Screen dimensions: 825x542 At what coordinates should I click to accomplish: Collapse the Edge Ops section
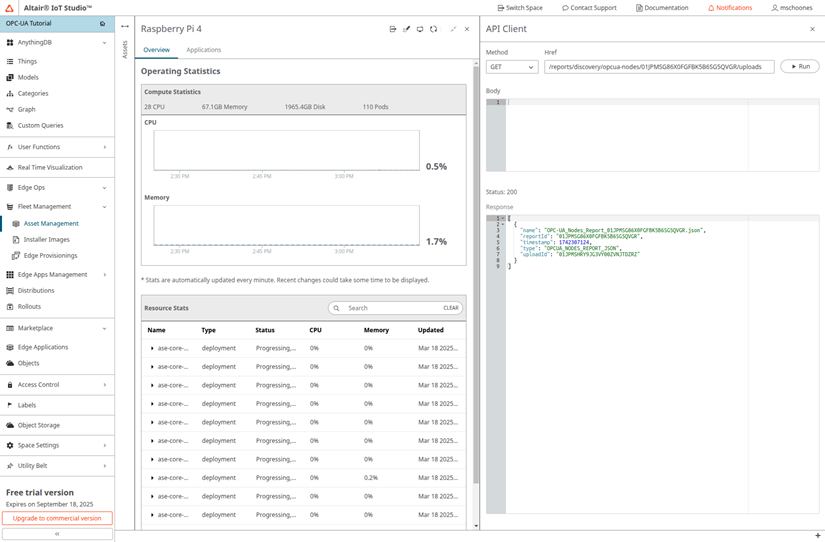click(104, 188)
